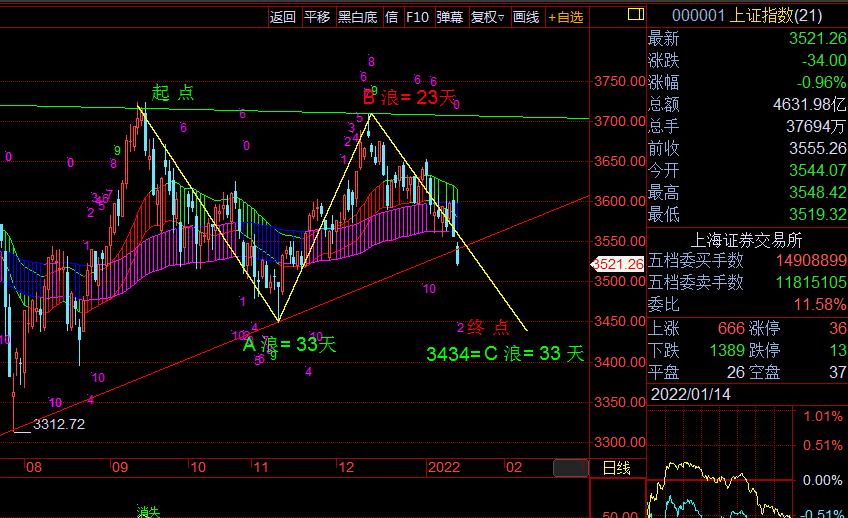
Task: Click the 上涨 count 666
Action: 731,328
